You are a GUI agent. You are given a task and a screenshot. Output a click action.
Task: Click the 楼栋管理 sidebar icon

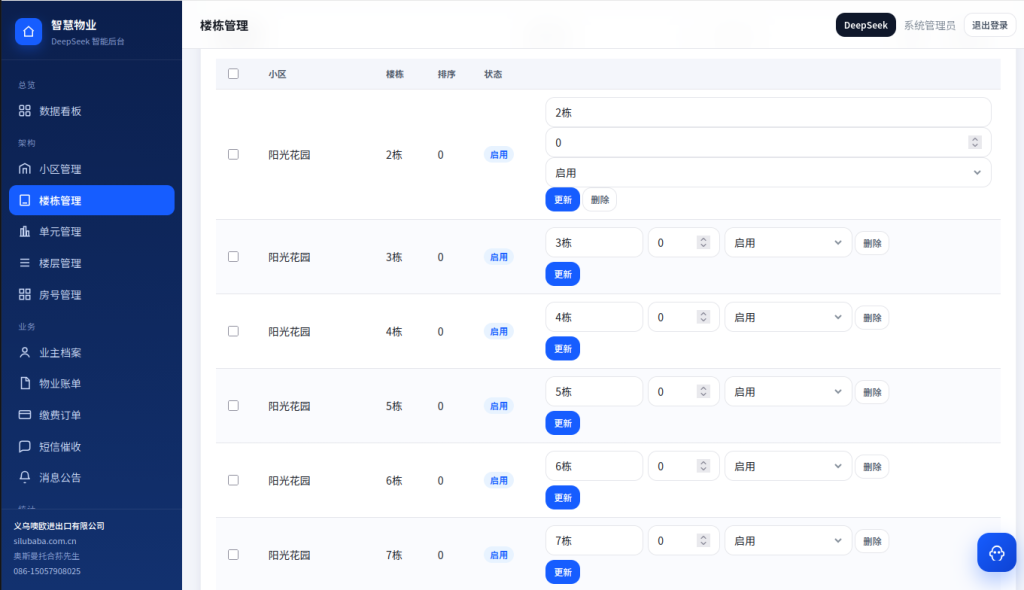click(25, 200)
